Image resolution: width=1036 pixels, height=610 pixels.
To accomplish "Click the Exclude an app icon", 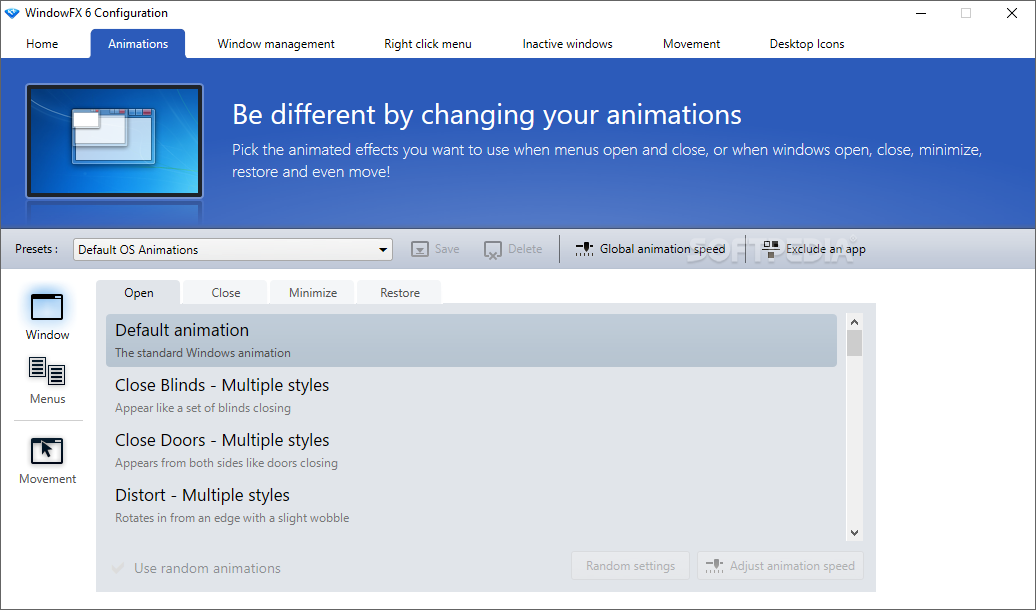I will click(770, 248).
